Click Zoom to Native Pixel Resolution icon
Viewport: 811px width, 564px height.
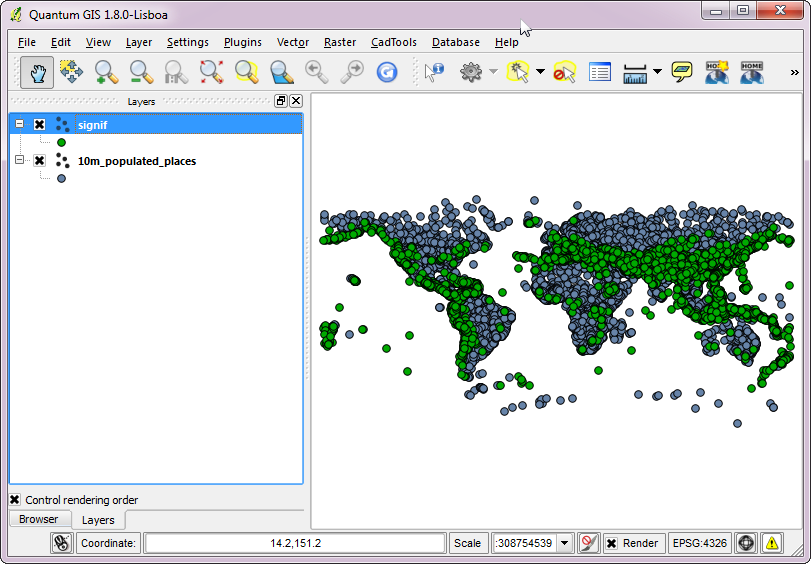point(176,72)
